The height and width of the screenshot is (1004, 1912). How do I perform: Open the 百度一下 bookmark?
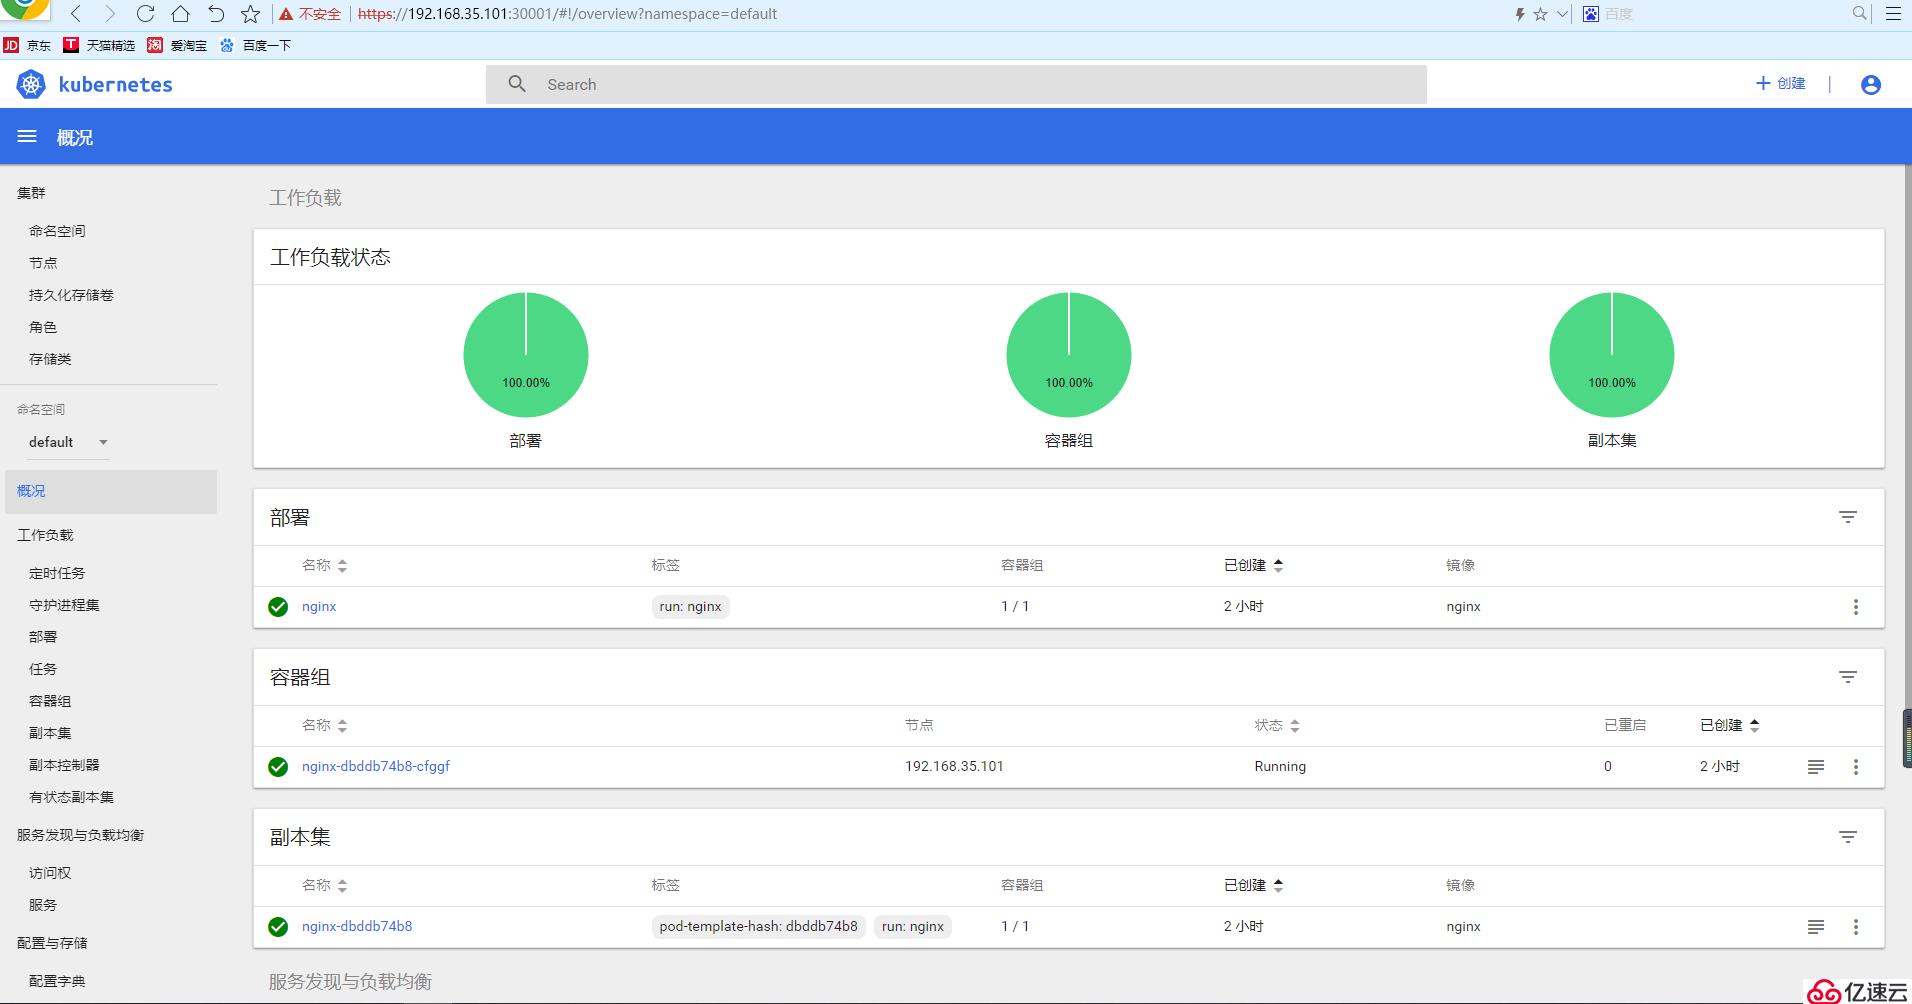click(255, 45)
